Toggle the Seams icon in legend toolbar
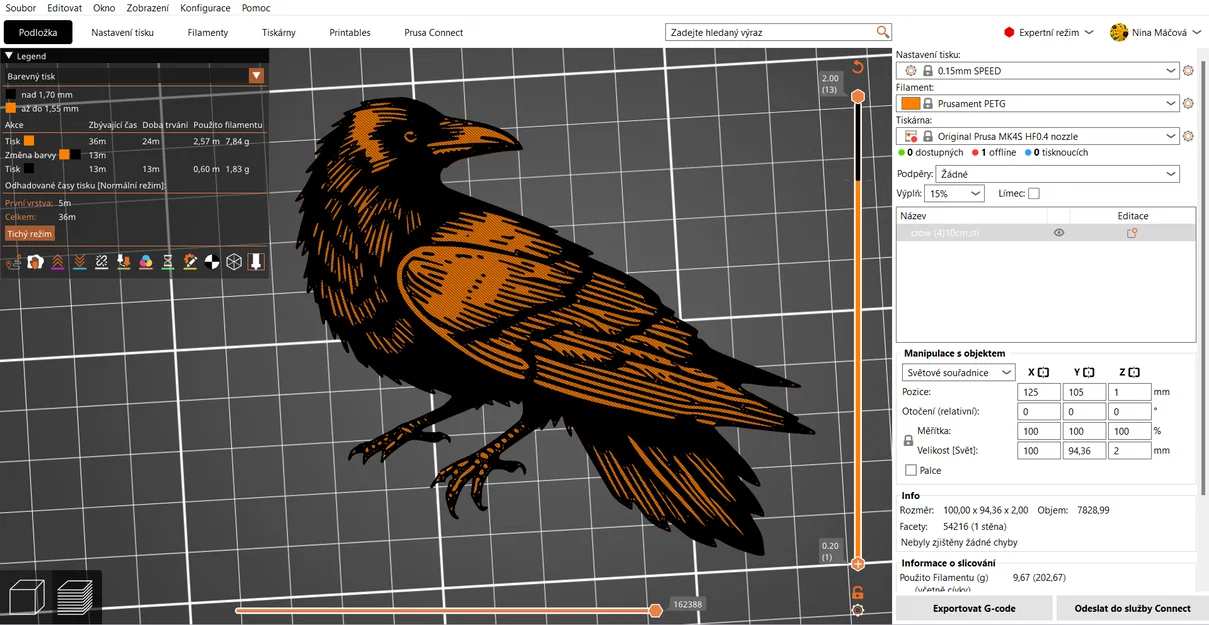 click(101, 262)
